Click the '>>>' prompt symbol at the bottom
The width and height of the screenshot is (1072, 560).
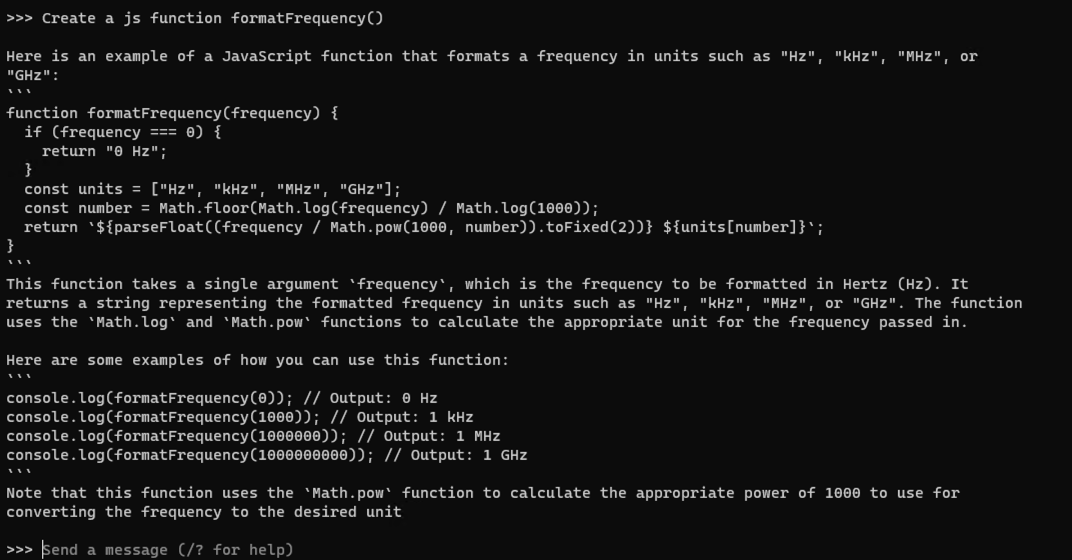[x=19, y=550]
